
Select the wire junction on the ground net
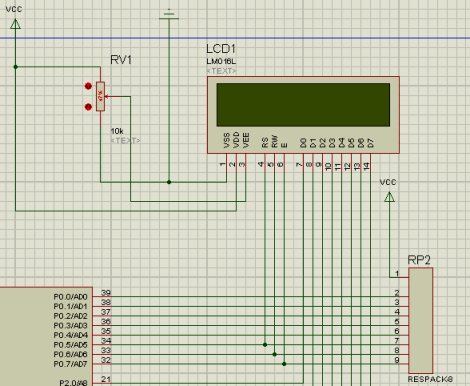pyautogui.click(x=169, y=182)
